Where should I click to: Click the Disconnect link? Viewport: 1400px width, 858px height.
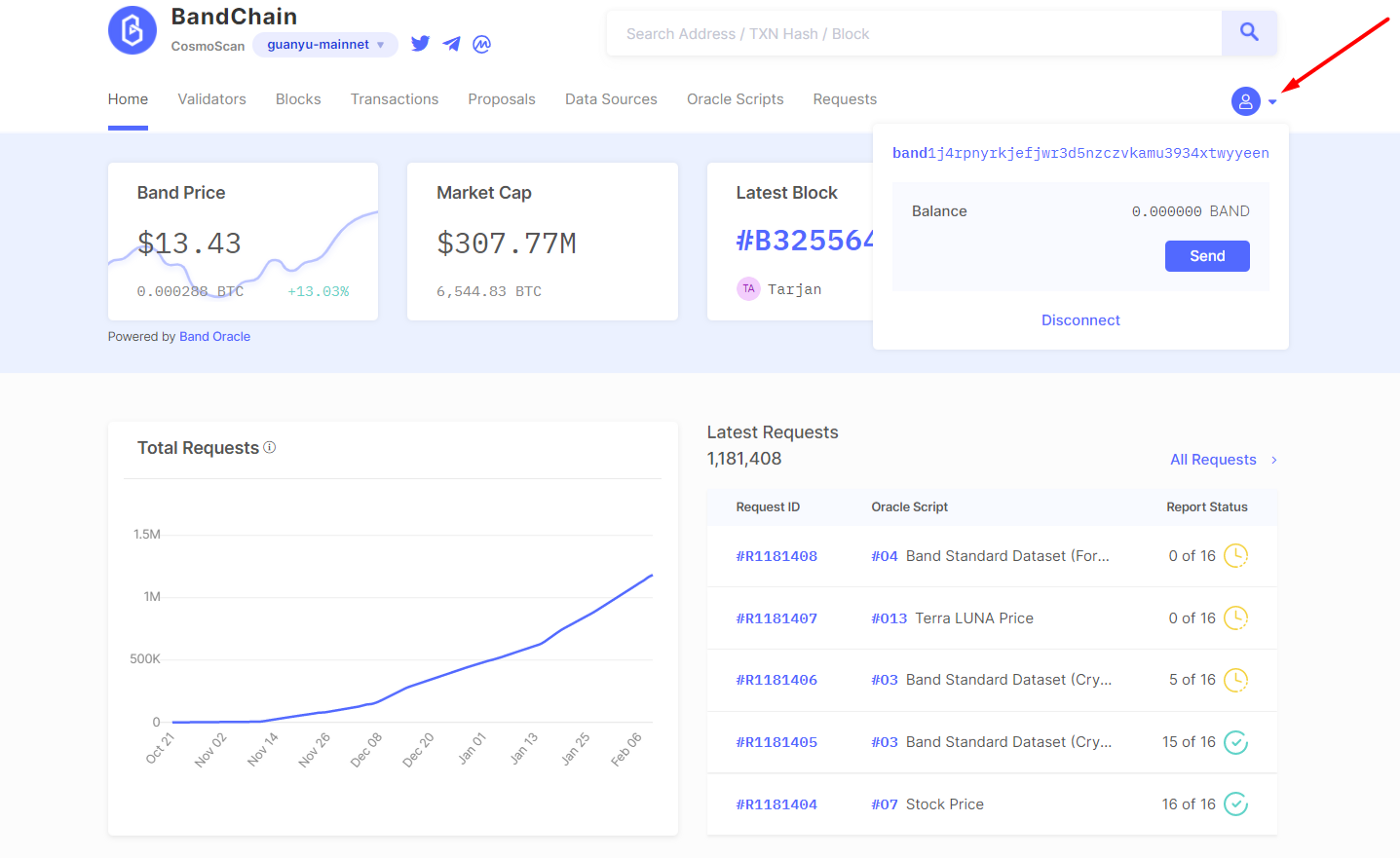click(x=1081, y=320)
